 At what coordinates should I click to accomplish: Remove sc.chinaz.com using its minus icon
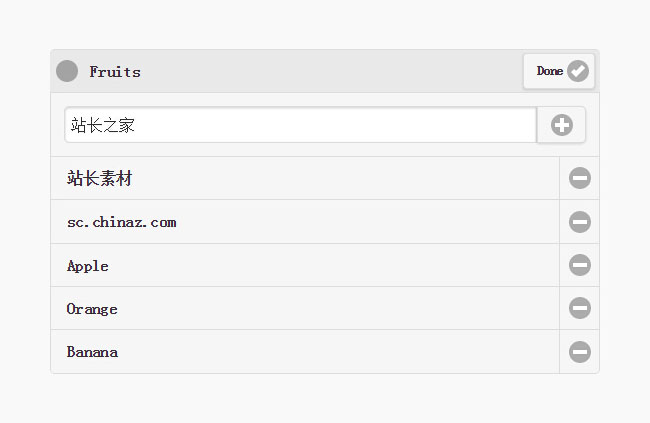pyautogui.click(x=580, y=222)
